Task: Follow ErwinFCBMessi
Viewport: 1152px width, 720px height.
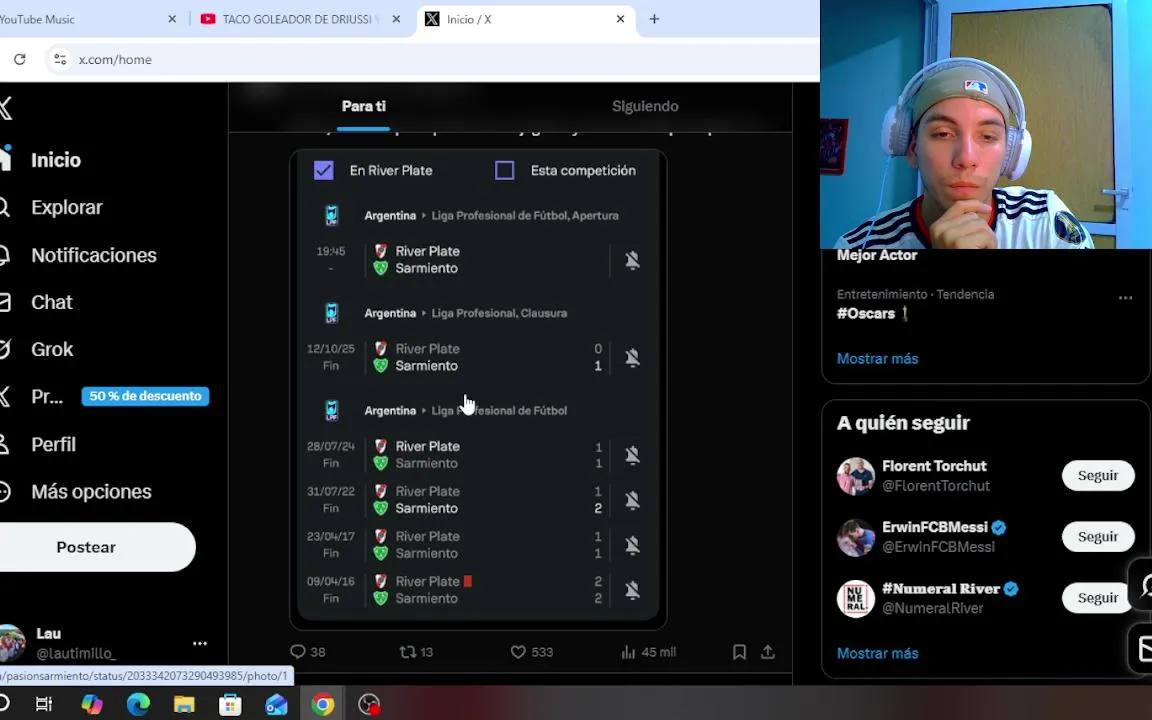Action: point(1098,536)
